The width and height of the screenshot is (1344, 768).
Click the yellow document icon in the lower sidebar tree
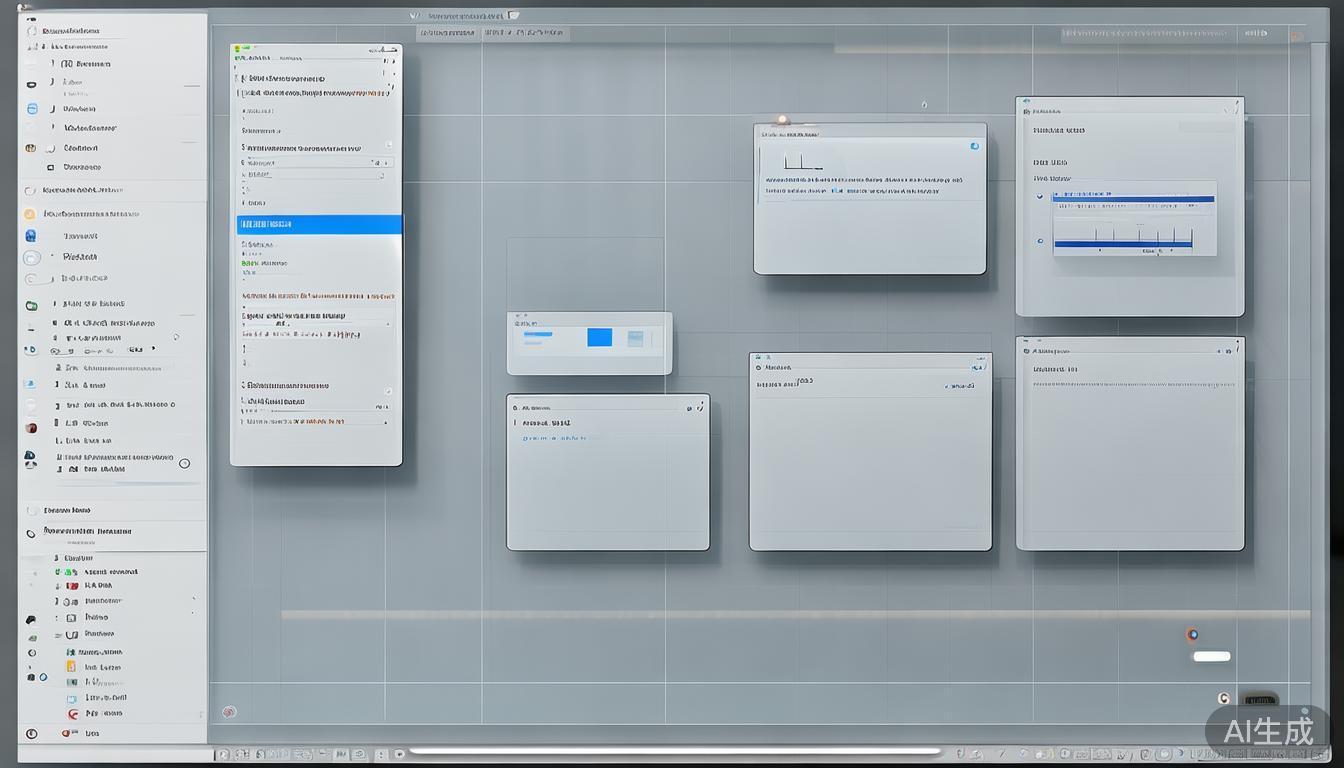tap(71, 666)
